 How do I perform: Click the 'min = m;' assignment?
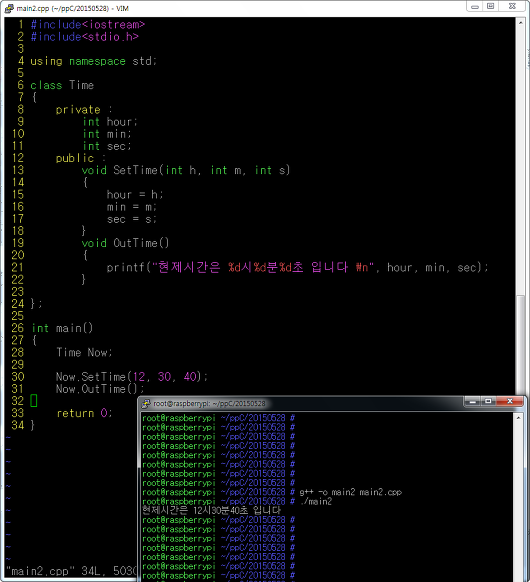tap(132, 207)
